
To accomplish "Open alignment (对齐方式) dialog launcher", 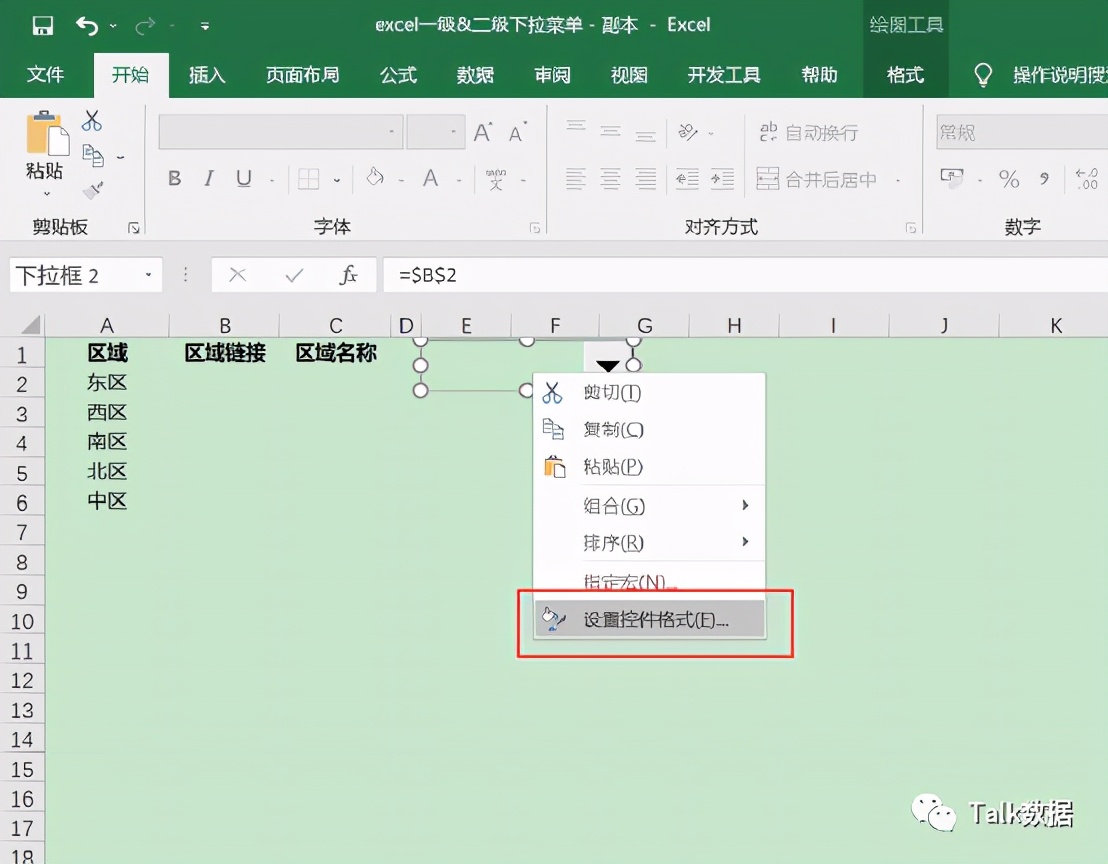I will (911, 227).
